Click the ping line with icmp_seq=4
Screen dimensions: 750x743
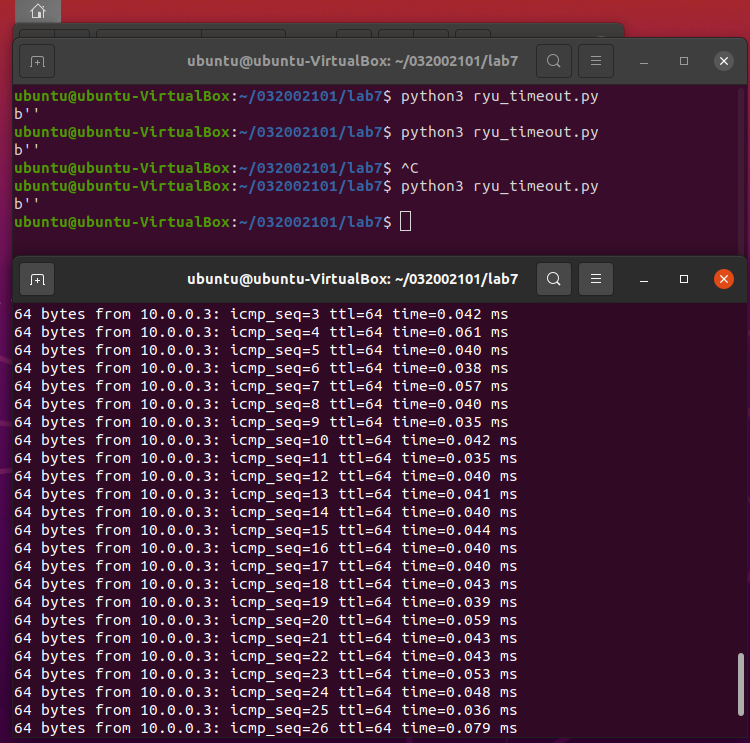click(x=261, y=332)
